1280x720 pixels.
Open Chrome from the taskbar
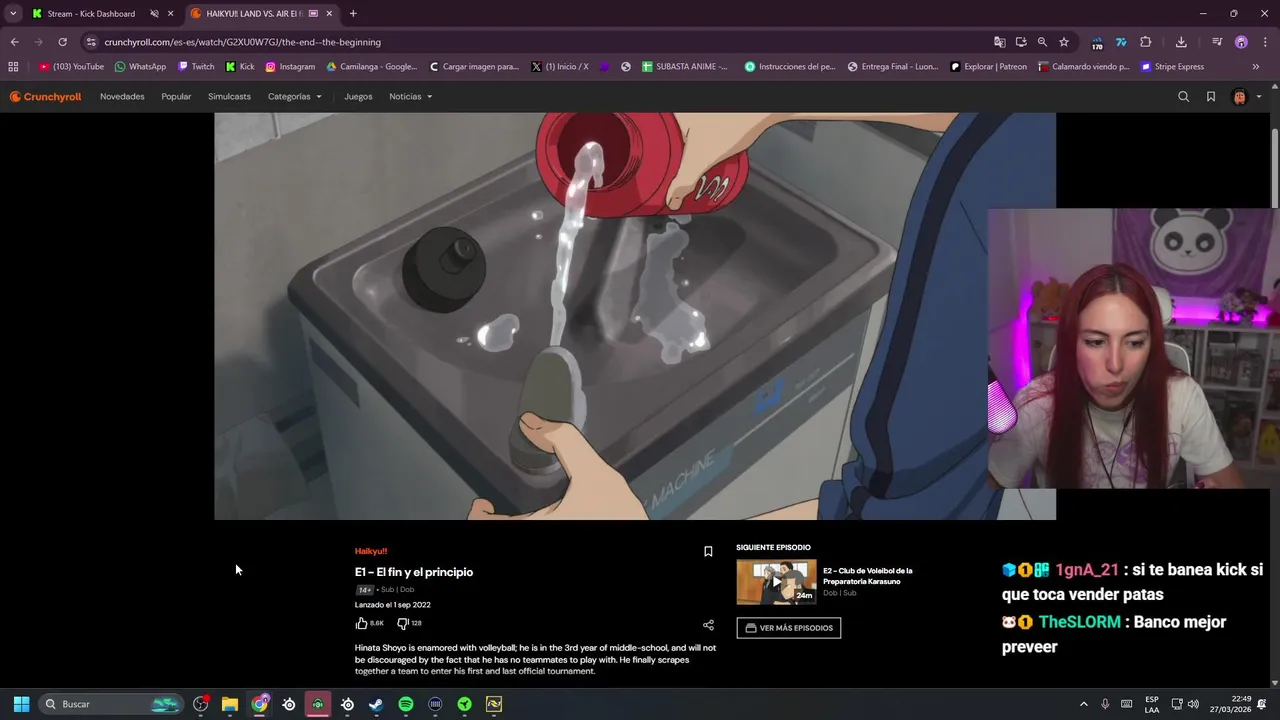pos(260,704)
